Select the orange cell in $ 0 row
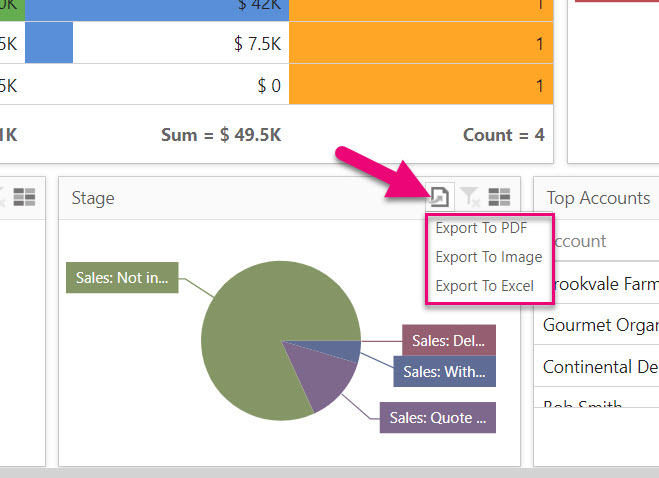 421,85
